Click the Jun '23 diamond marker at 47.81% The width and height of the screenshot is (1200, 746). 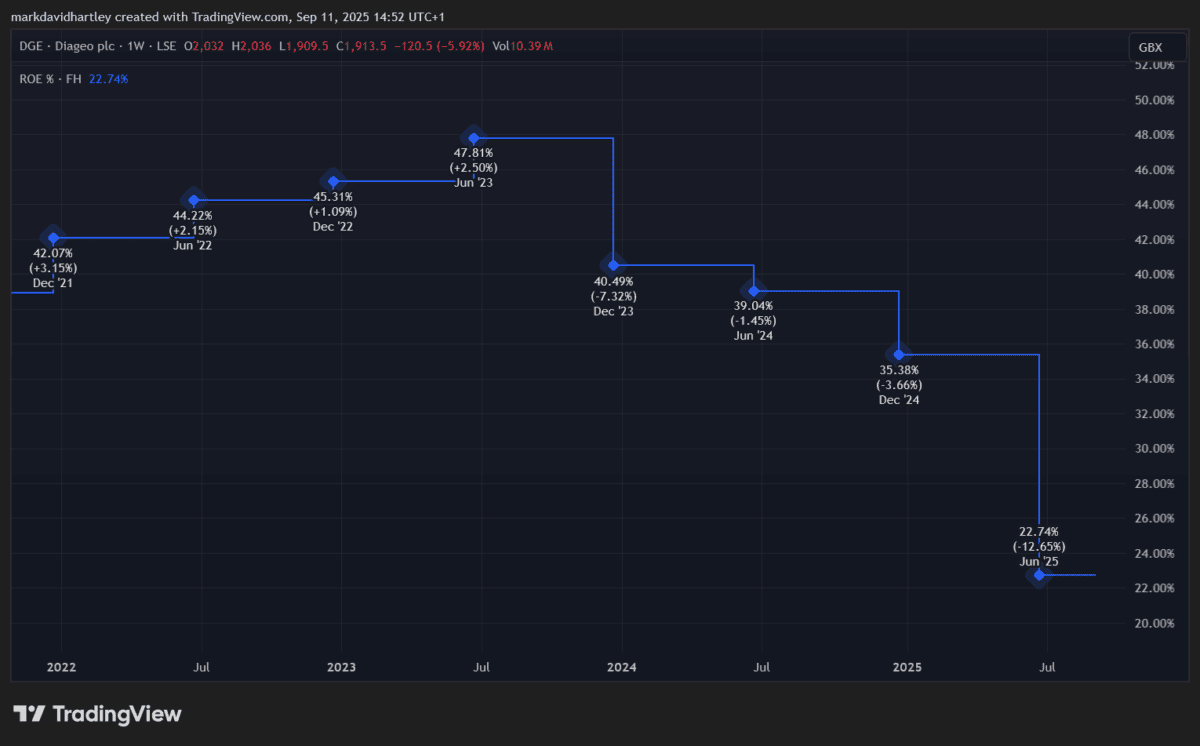coord(474,137)
